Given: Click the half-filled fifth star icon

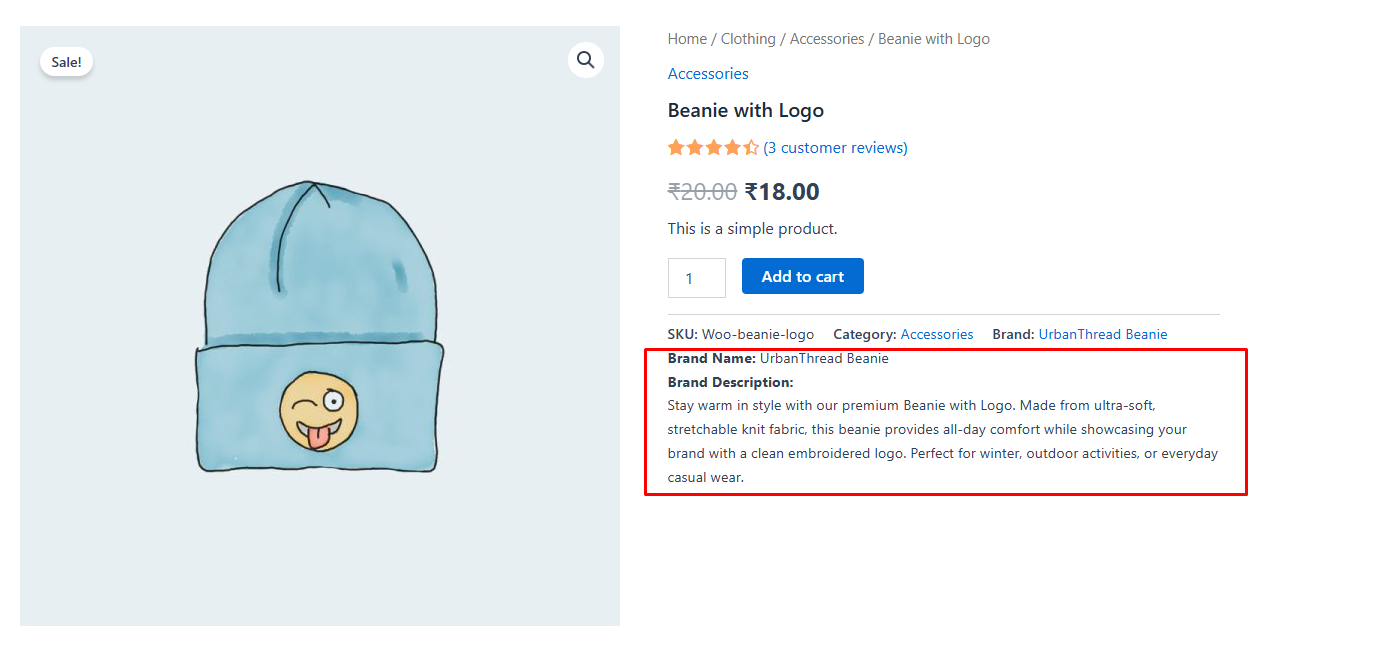Looking at the screenshot, I should point(751,147).
